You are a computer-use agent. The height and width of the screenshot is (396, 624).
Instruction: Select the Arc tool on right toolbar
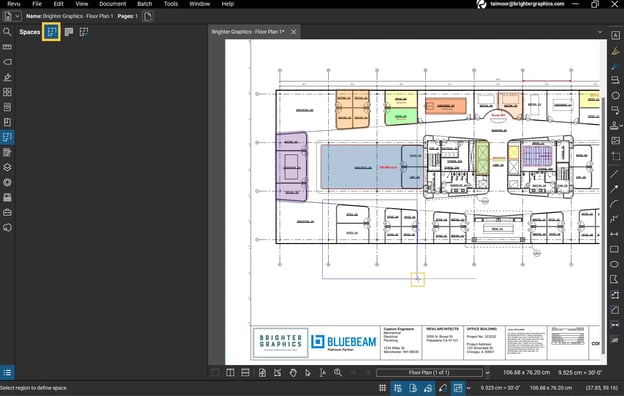coord(614,204)
